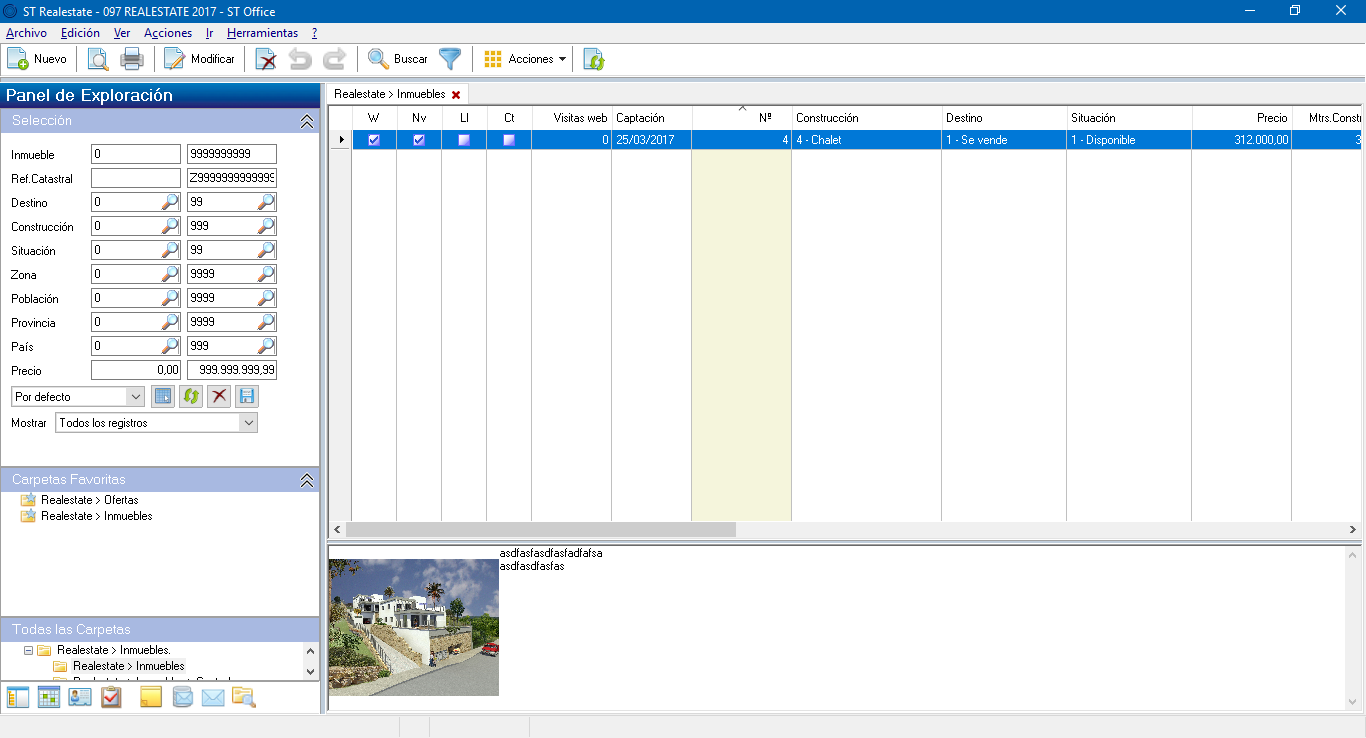Click the 1 - Disponible cell
Image resolution: width=1366 pixels, height=738 pixels.
coord(1129,140)
